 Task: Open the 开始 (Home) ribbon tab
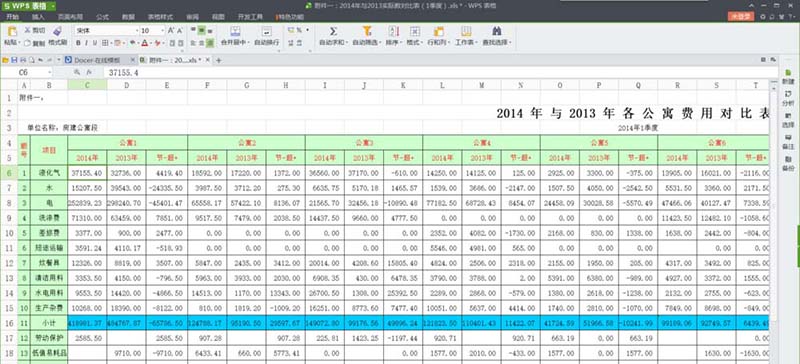[x=12, y=17]
